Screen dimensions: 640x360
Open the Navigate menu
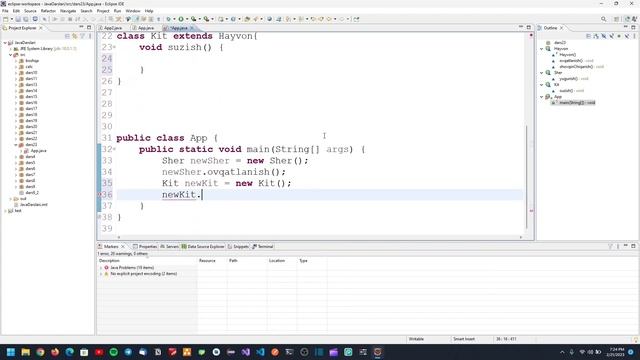(68, 11)
